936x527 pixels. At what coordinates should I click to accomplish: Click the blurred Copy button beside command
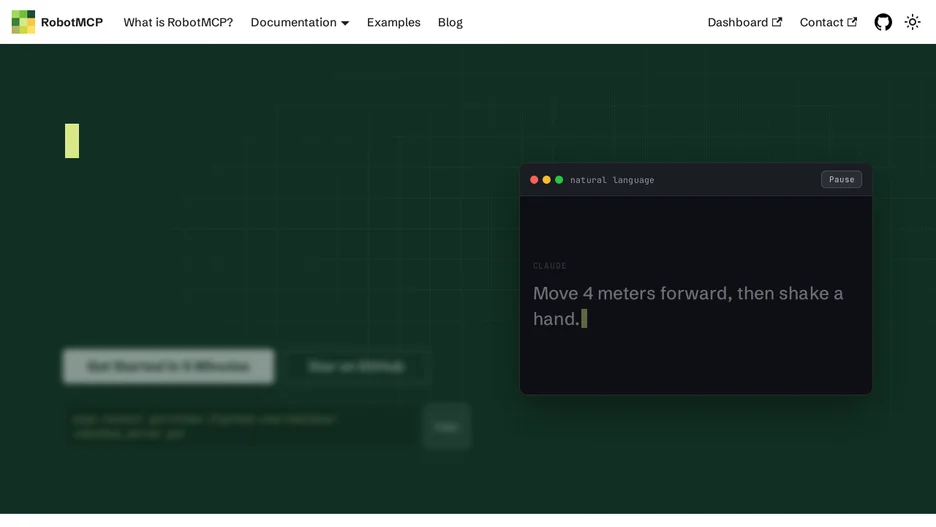(447, 427)
